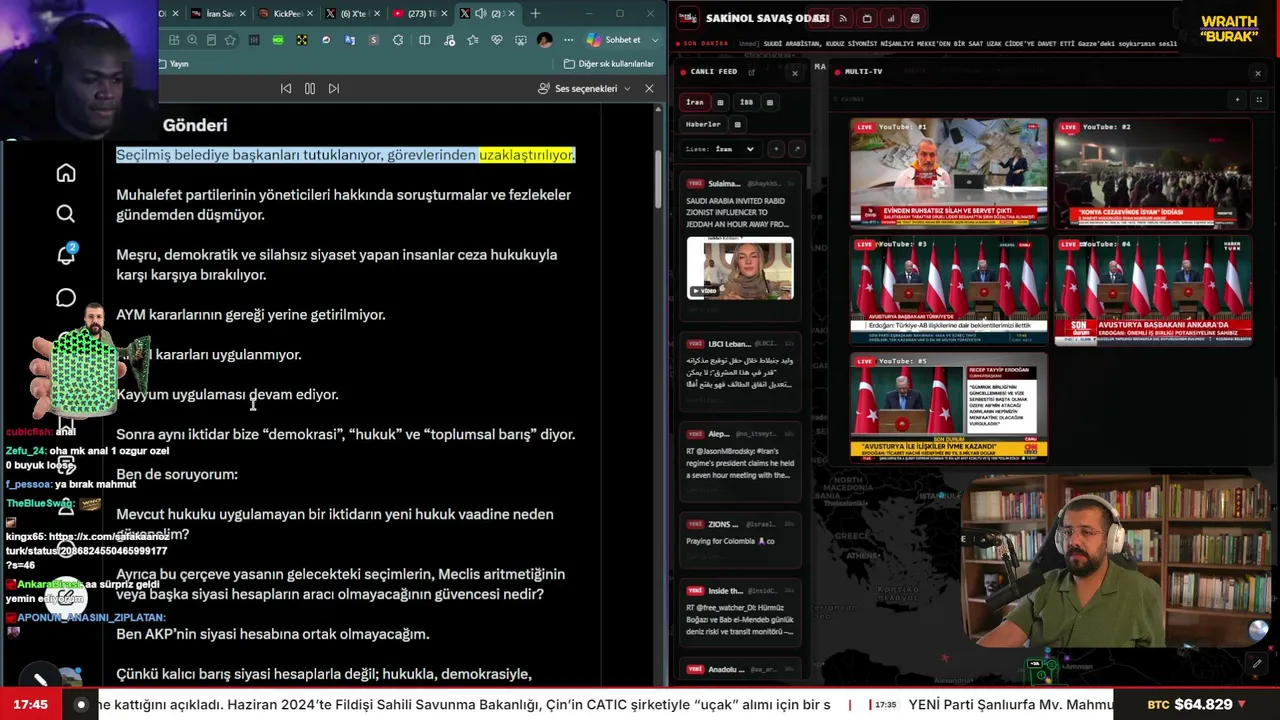1280x720 pixels.
Task: Click the Sohbet et Copilot button
Action: pyautogui.click(x=614, y=40)
